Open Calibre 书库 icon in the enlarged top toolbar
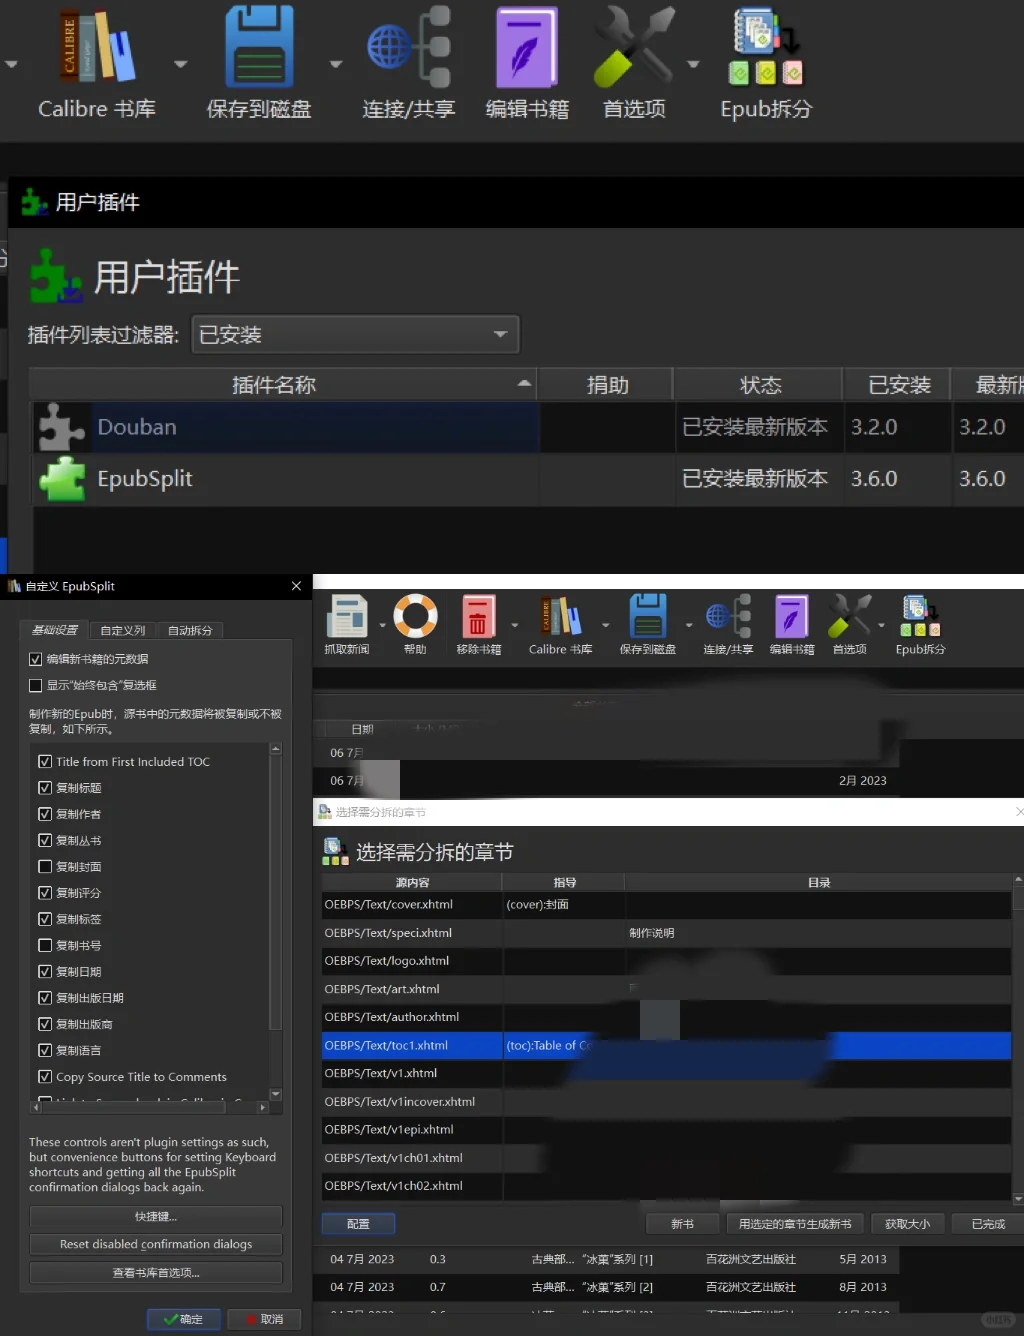Screen dimensions: 1024x1336 click(x=98, y=47)
